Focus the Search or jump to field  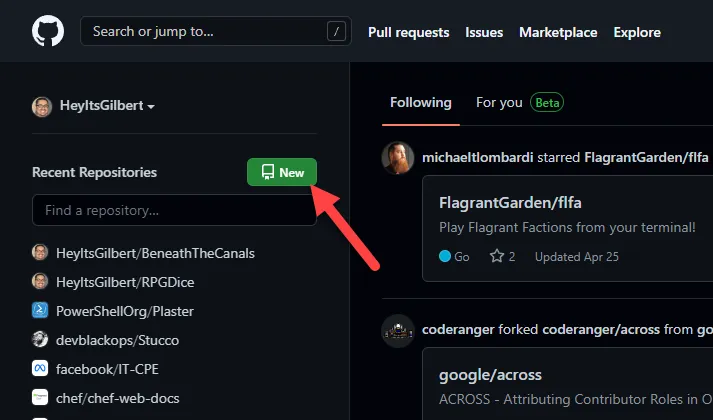[216, 31]
